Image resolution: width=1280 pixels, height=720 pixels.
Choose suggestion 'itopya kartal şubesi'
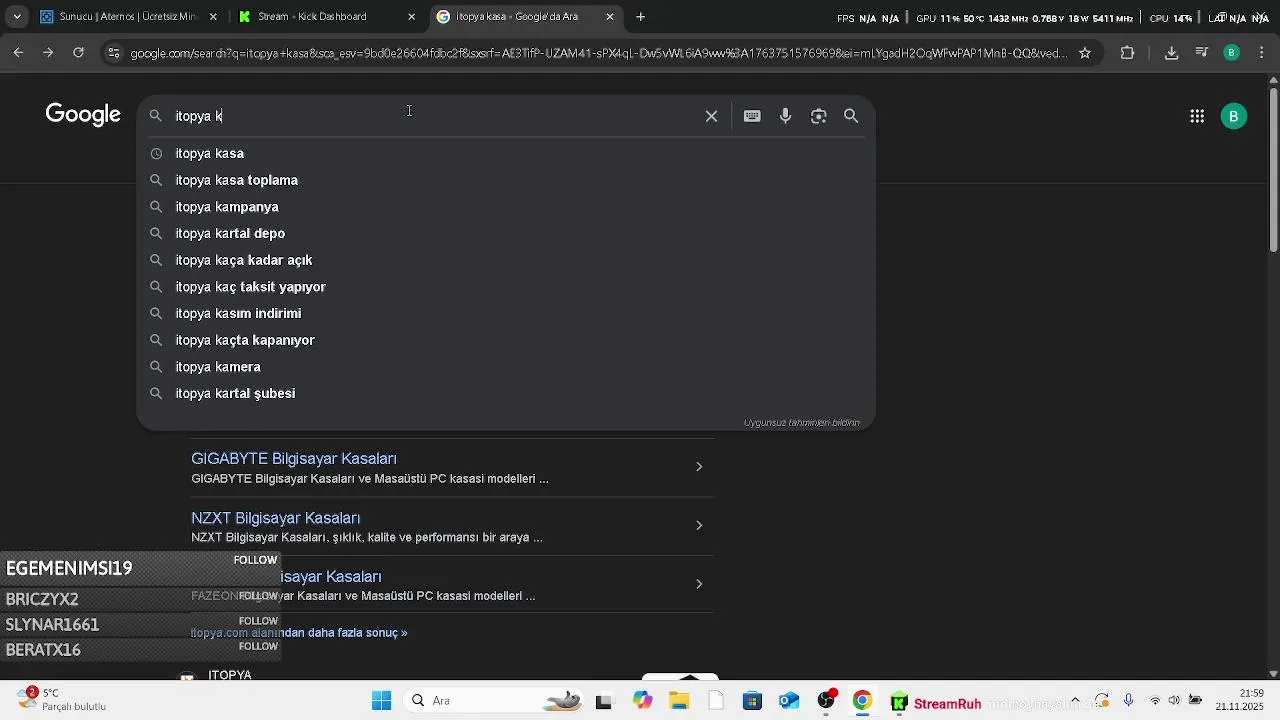506,393
